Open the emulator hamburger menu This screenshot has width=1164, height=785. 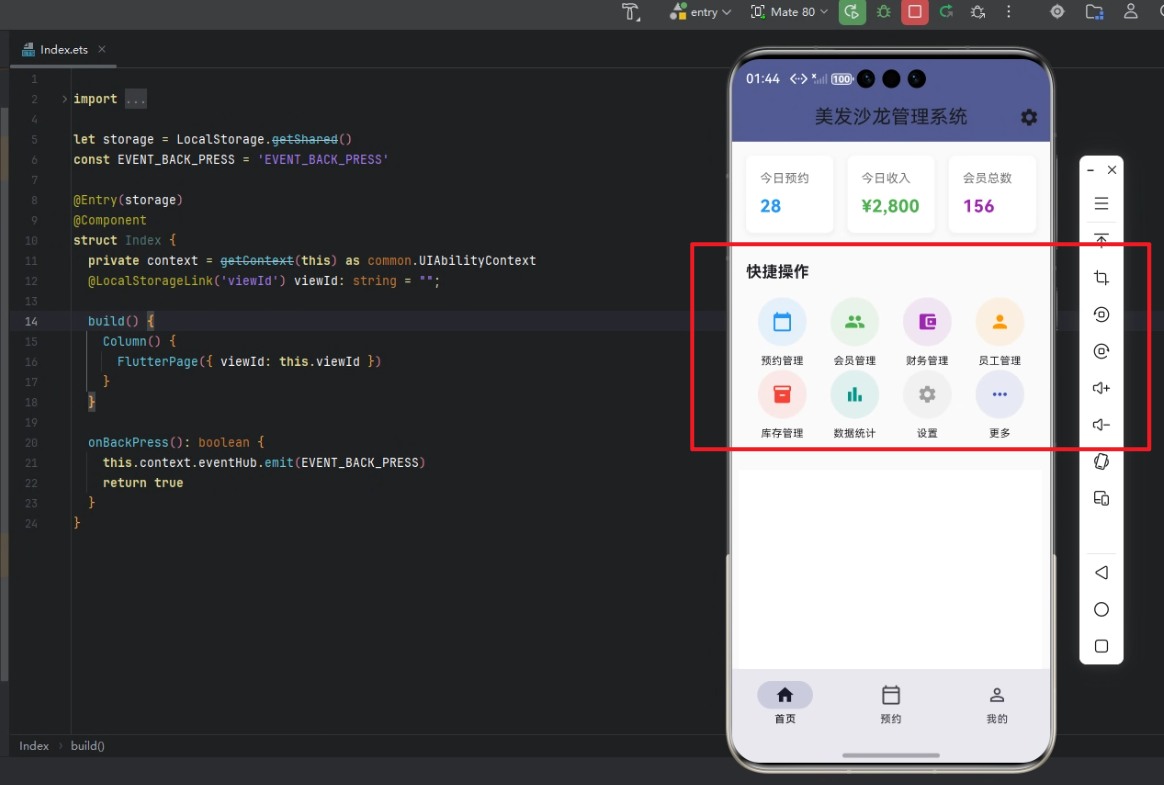(1102, 203)
